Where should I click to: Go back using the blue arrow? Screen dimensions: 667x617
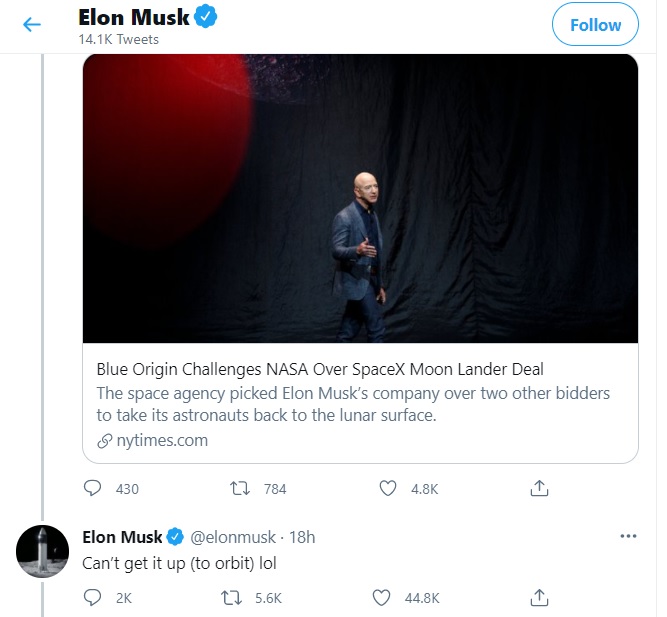click(x=32, y=24)
